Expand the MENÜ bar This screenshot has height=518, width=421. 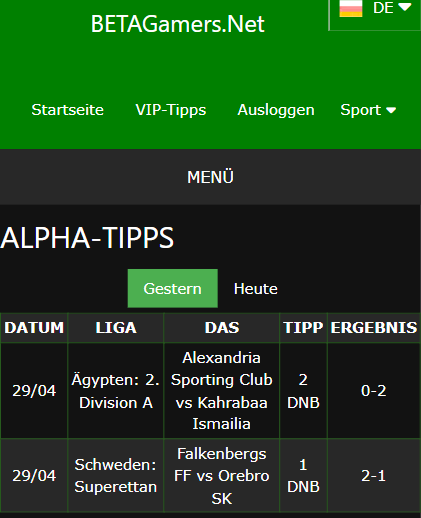click(x=210, y=177)
